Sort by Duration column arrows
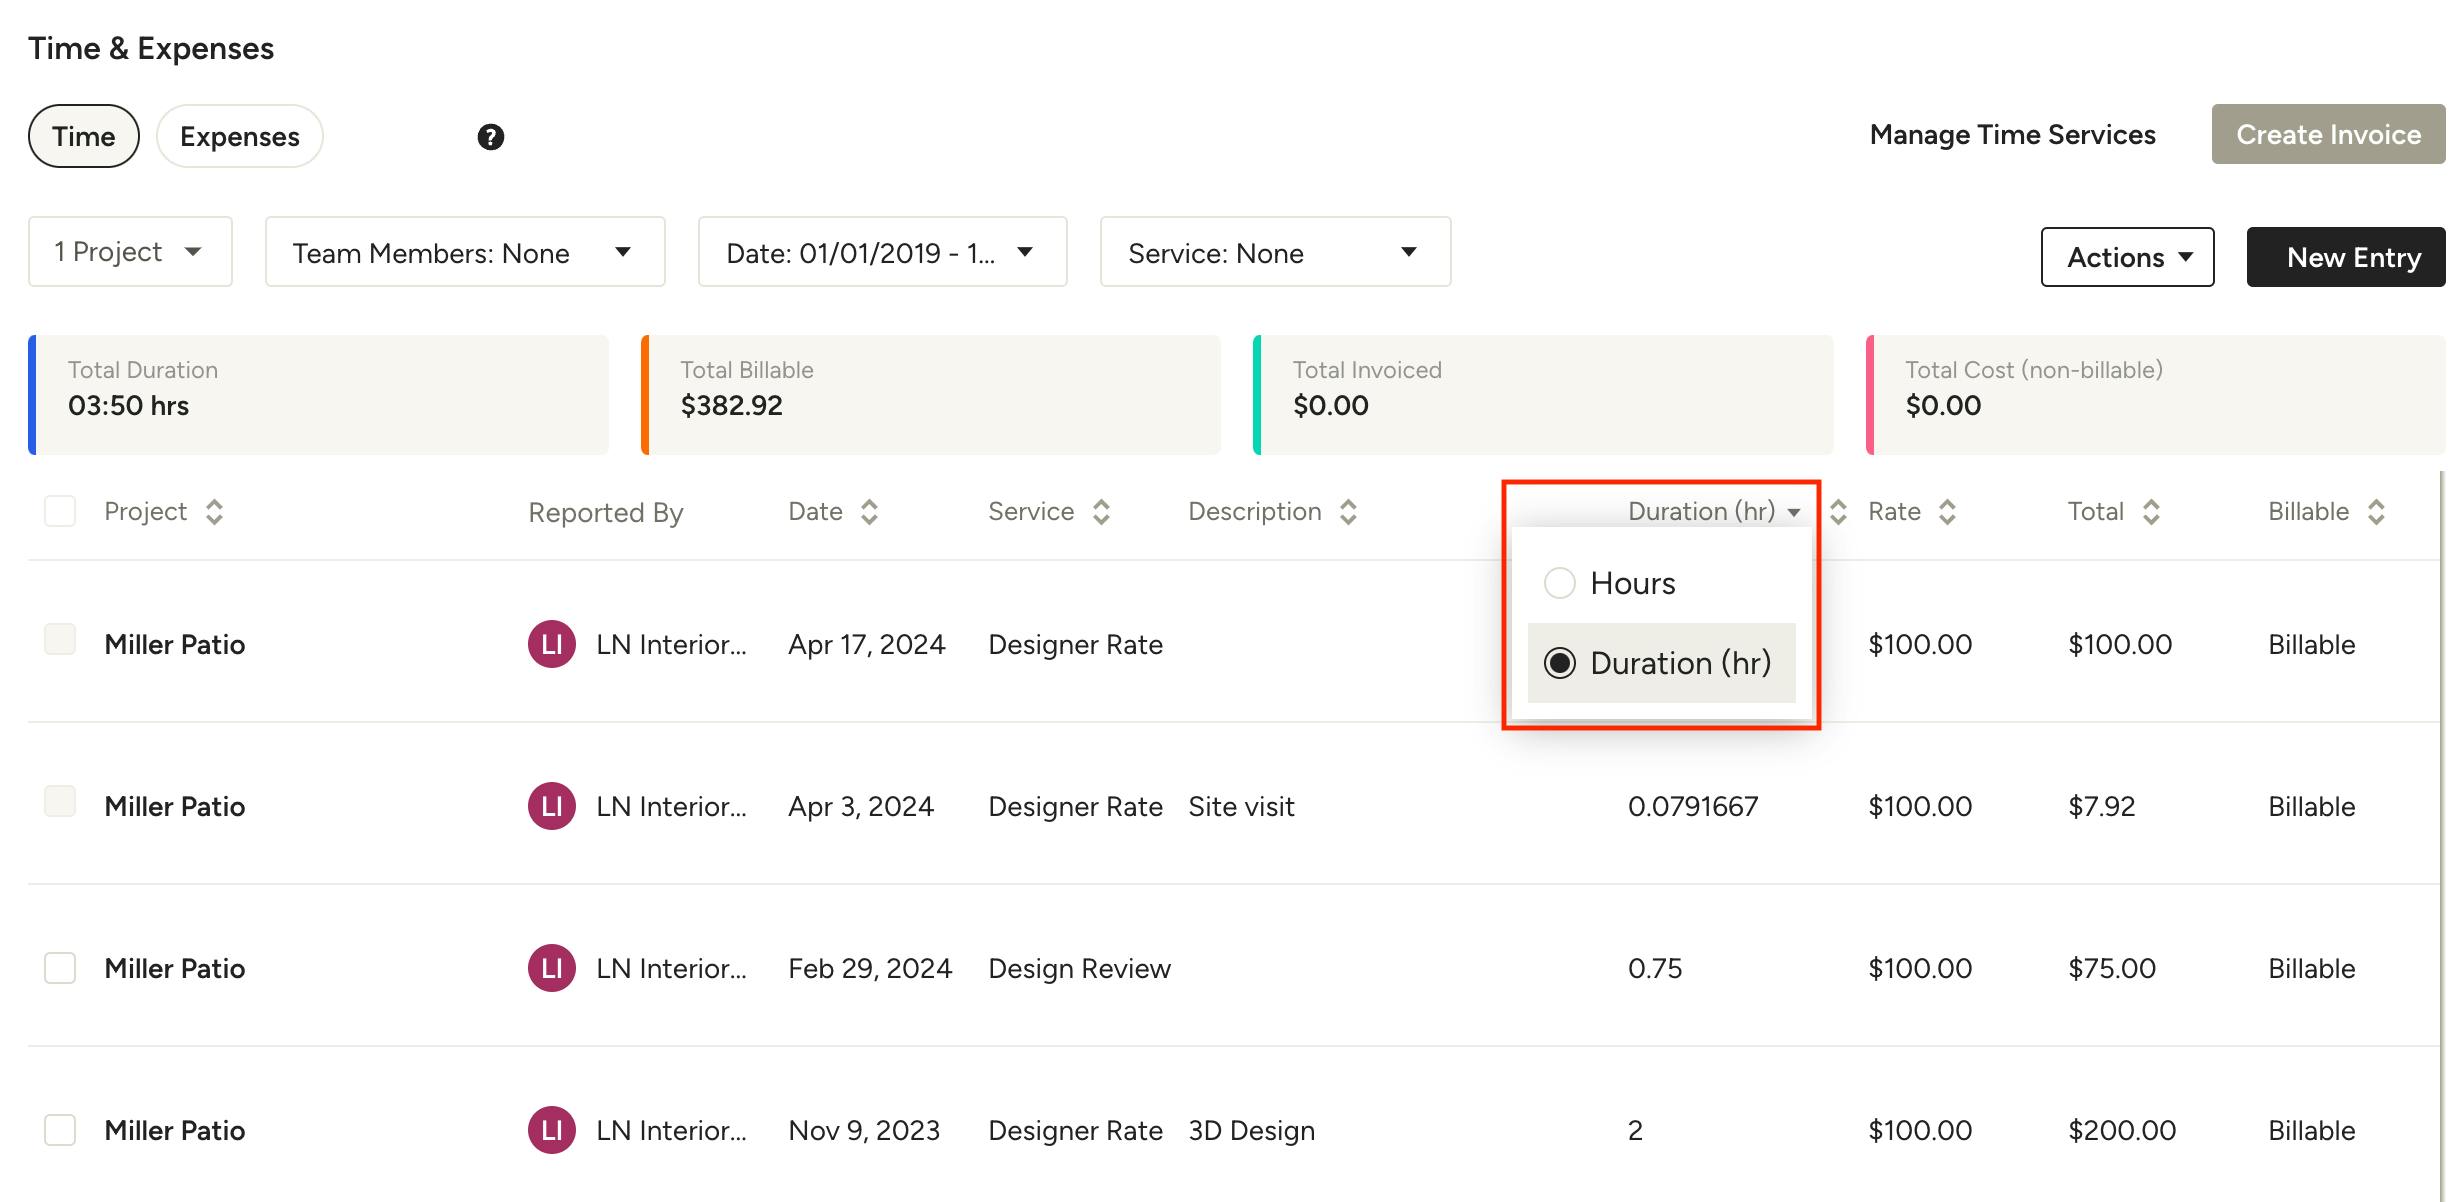Viewport: 2462px width, 1202px height. pos(1838,512)
